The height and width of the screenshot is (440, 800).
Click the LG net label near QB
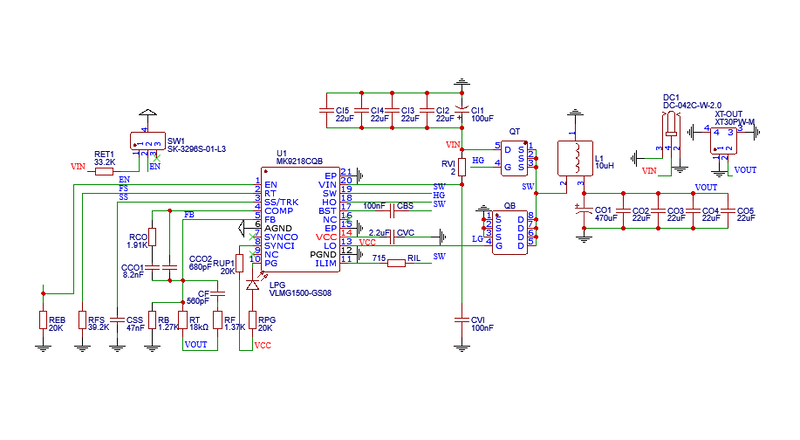(x=478, y=239)
